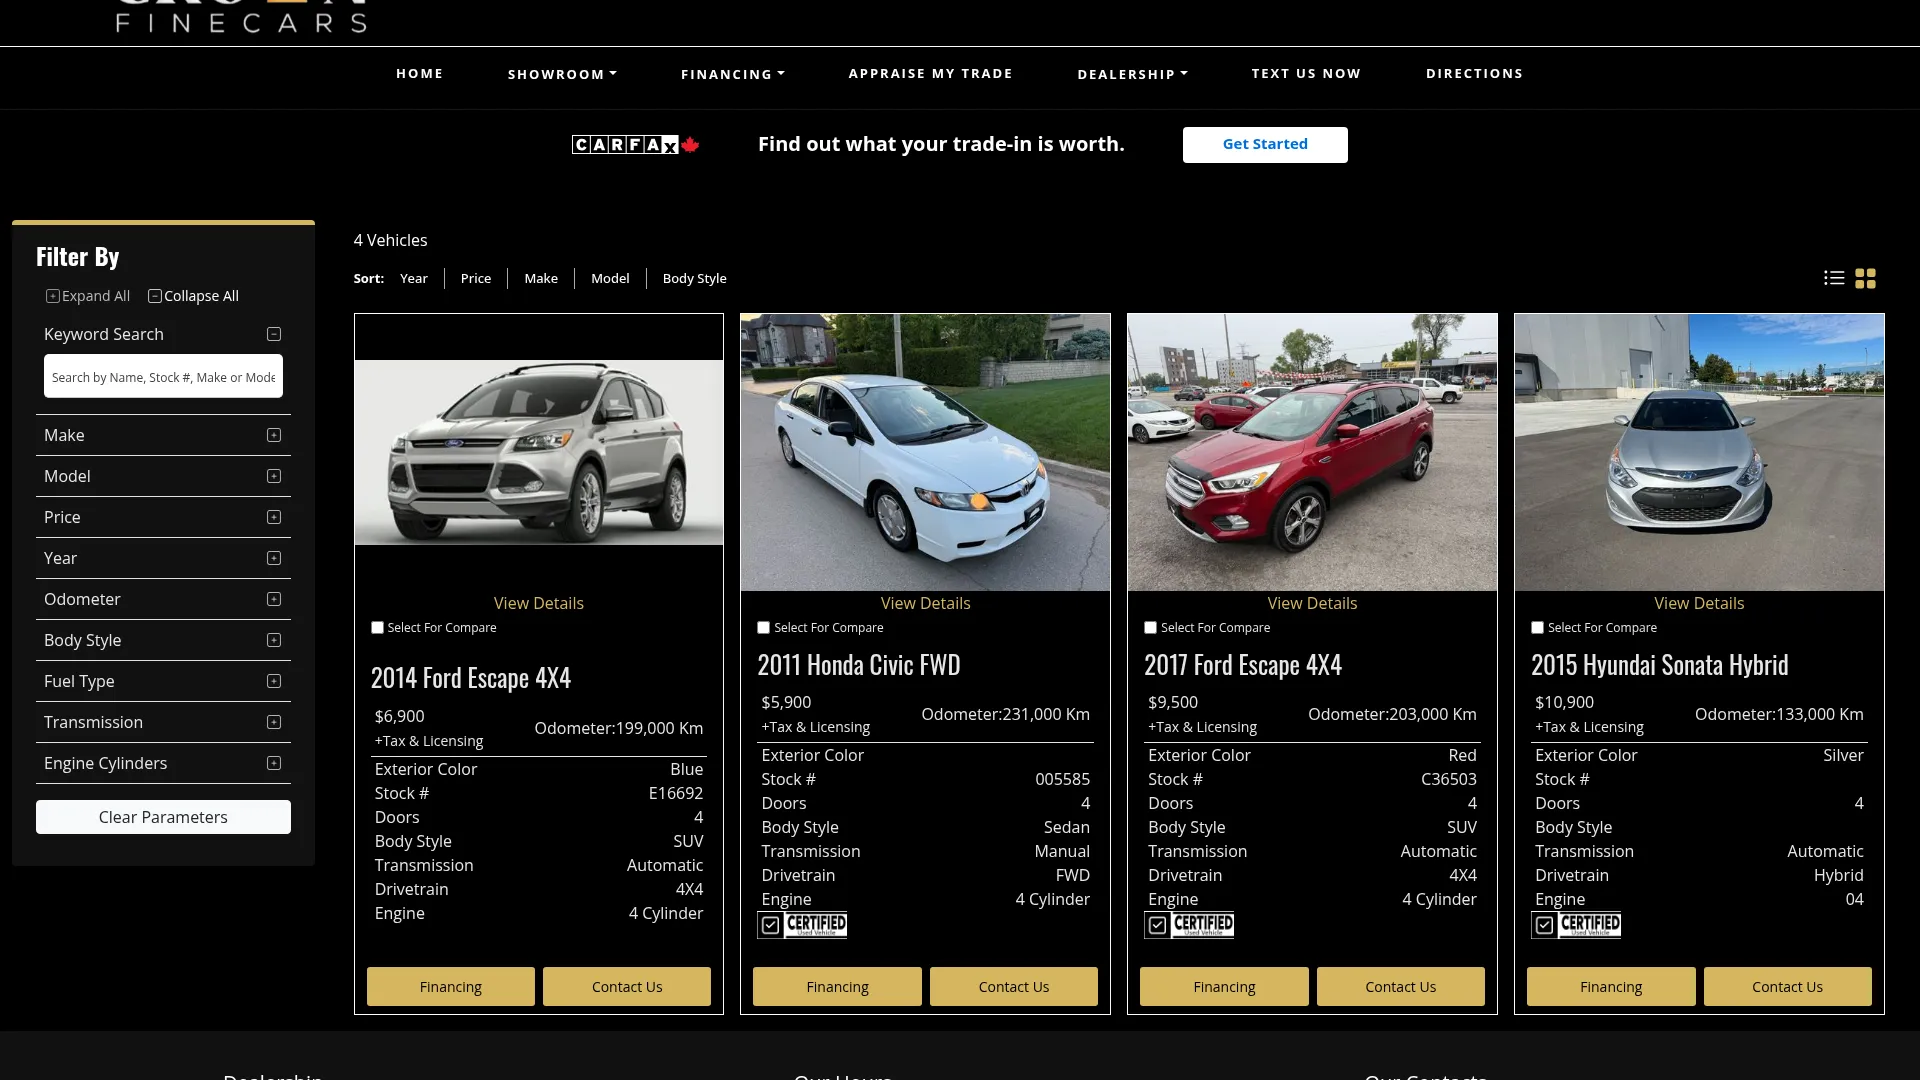Viewport: 1920px width, 1080px height.
Task: Expand the Make filter
Action: [x=274, y=435]
